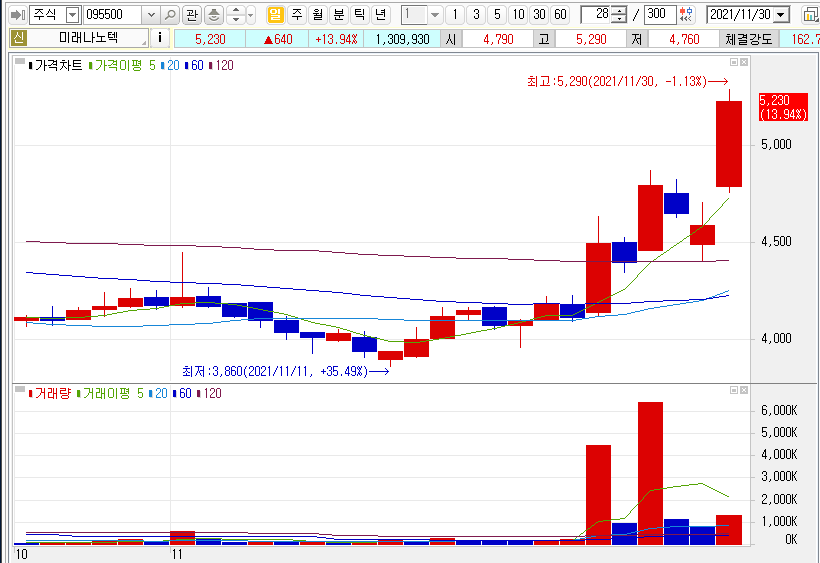
Task: Select the 일 daily chart period
Action: 275,15
